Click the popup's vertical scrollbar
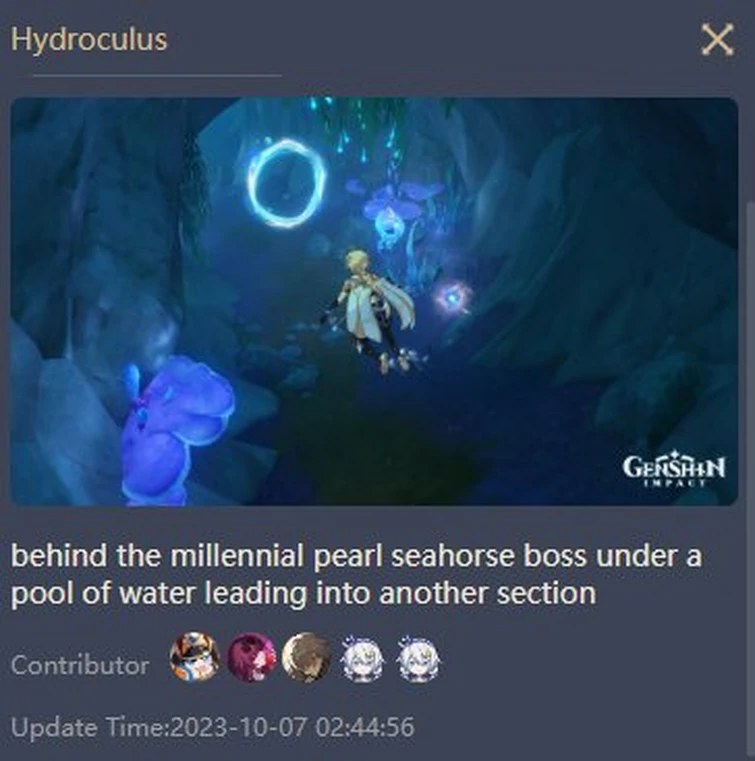Screen dimensions: 755x761 [750, 480]
